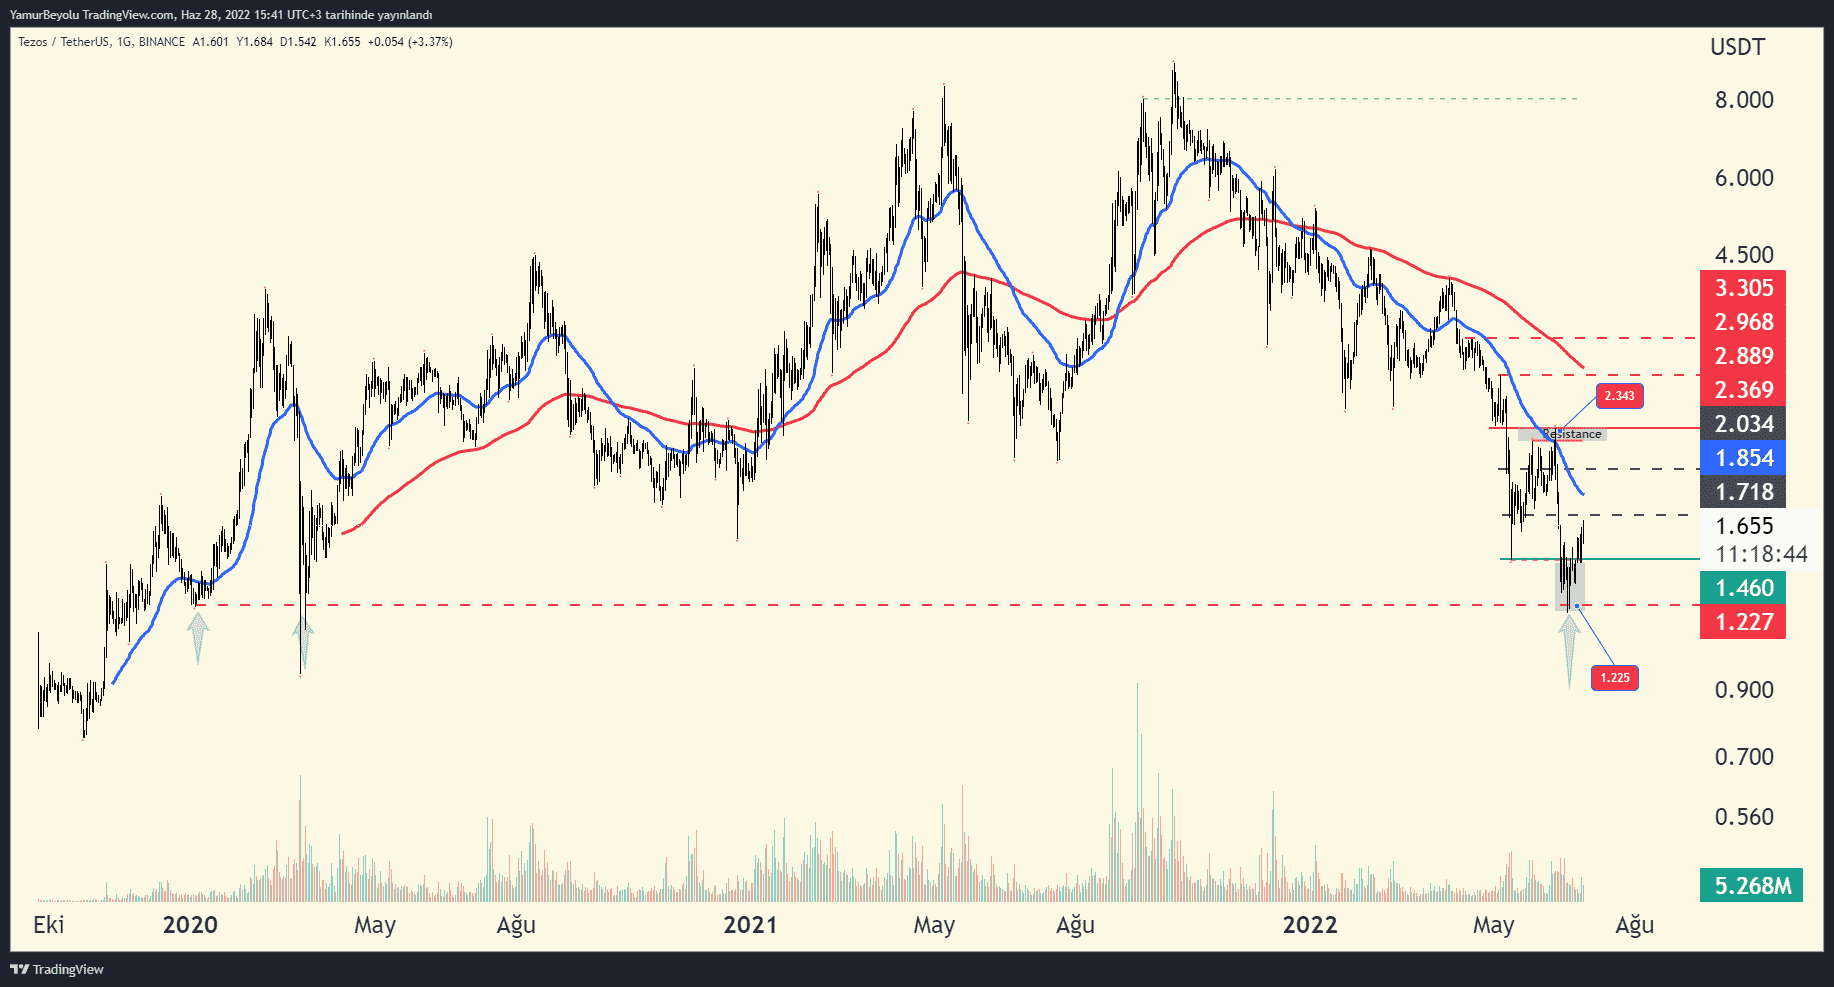Click the red 2.343 price callout
1834x987 pixels.
click(x=1619, y=396)
